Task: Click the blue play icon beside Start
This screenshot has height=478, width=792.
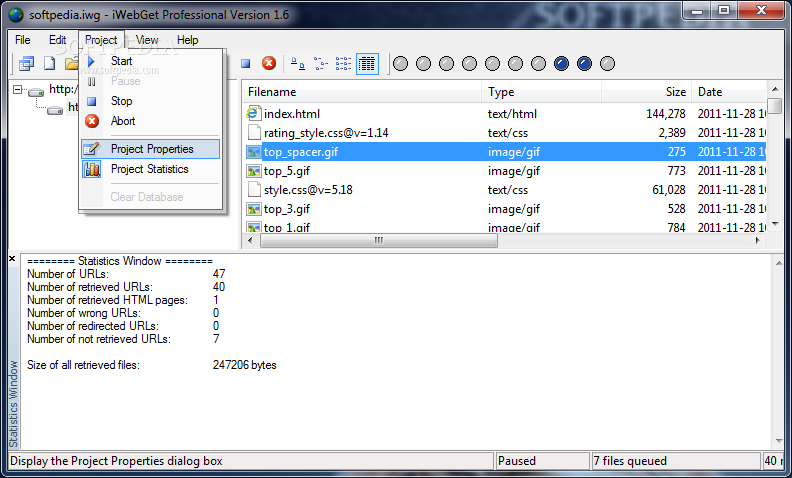Action: tap(91, 61)
